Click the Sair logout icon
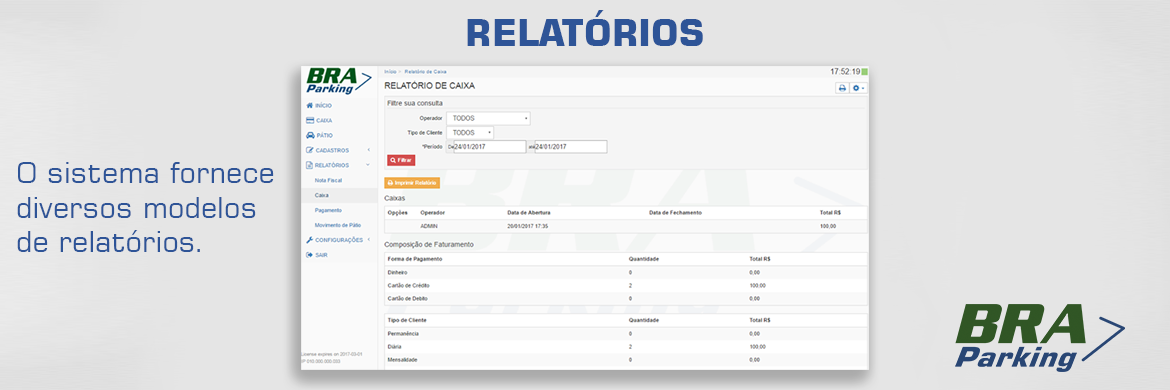The image size is (1170, 390). tap(310, 255)
